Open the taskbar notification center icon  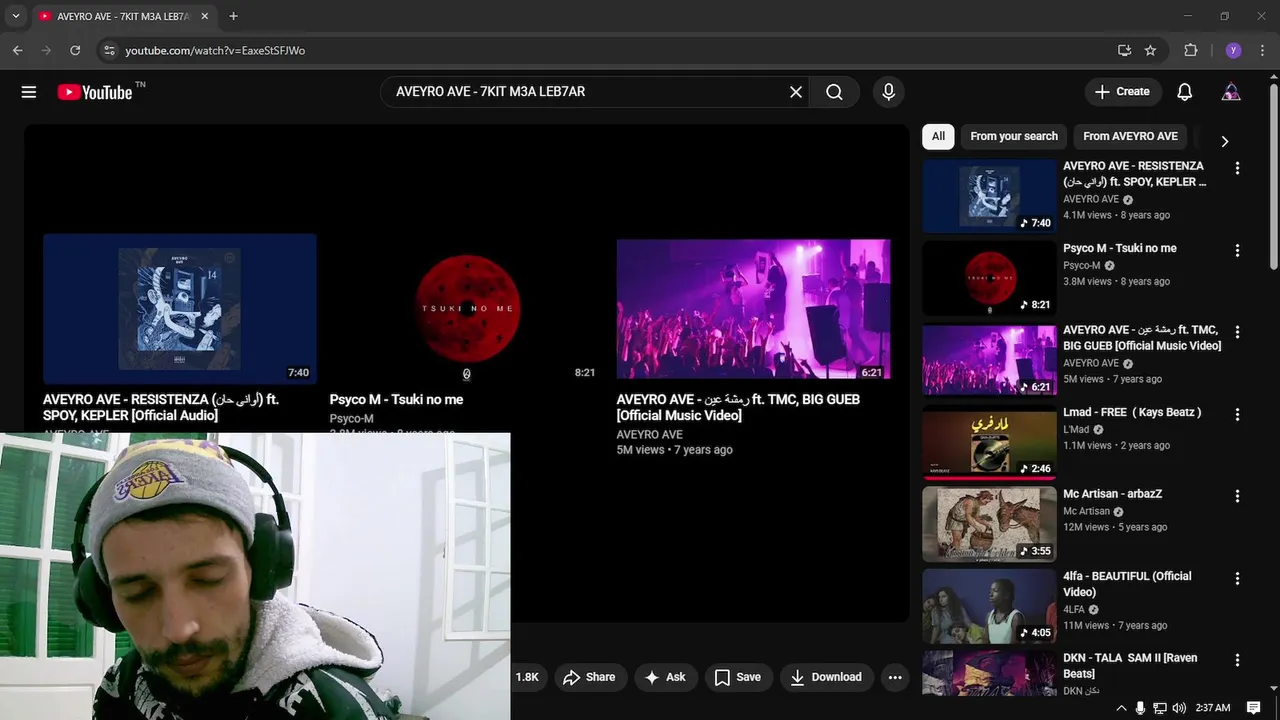1254,708
